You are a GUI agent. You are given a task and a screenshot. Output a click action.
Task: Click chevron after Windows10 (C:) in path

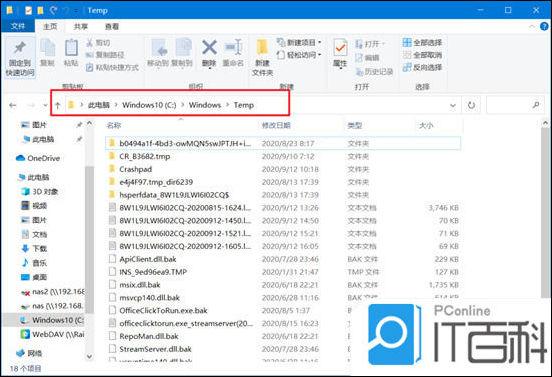(182, 105)
